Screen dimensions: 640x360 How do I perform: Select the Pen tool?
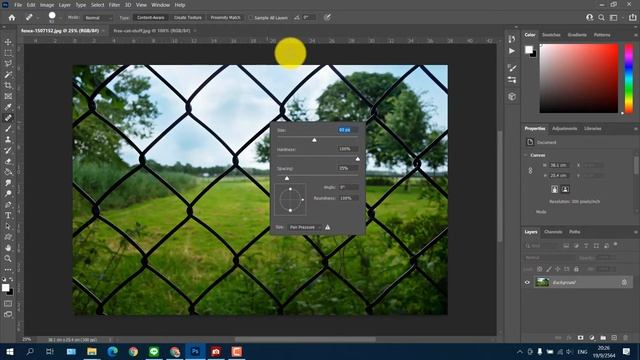(8, 204)
